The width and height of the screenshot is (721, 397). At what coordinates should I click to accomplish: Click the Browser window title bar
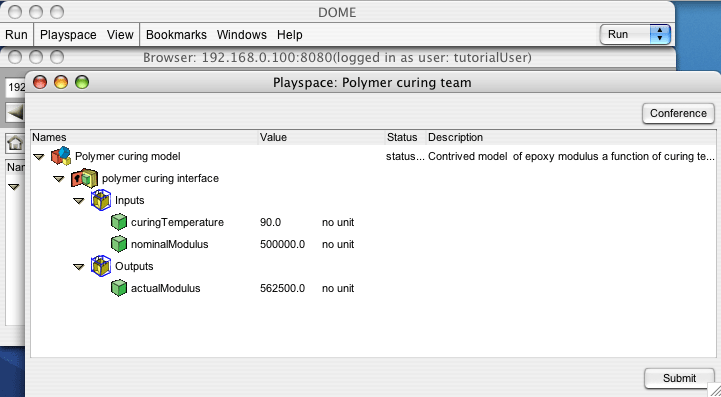tap(337, 58)
